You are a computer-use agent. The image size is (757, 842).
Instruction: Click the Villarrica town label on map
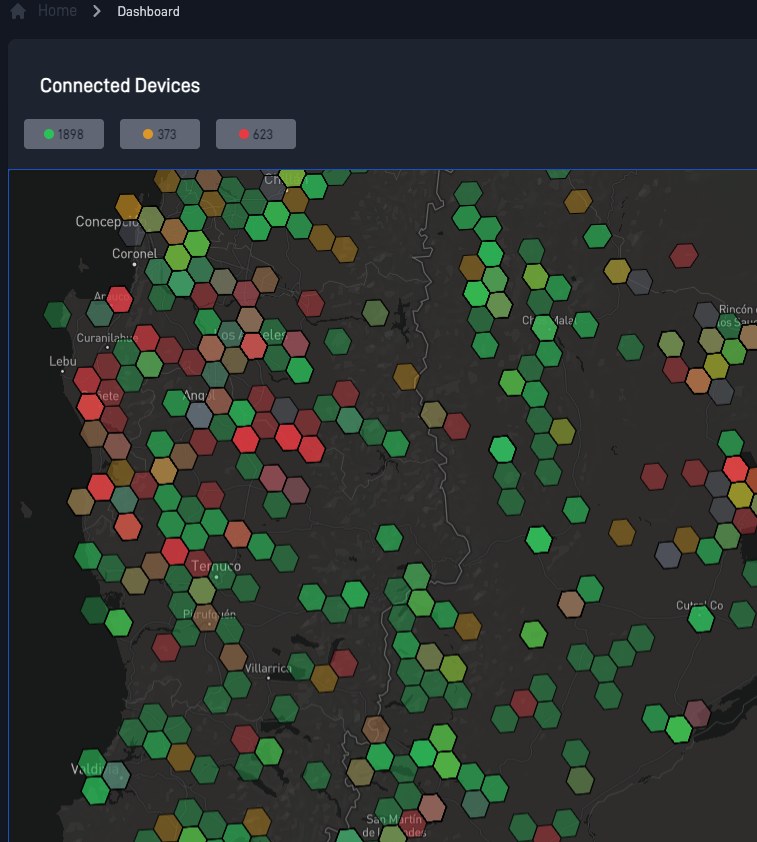pos(268,668)
